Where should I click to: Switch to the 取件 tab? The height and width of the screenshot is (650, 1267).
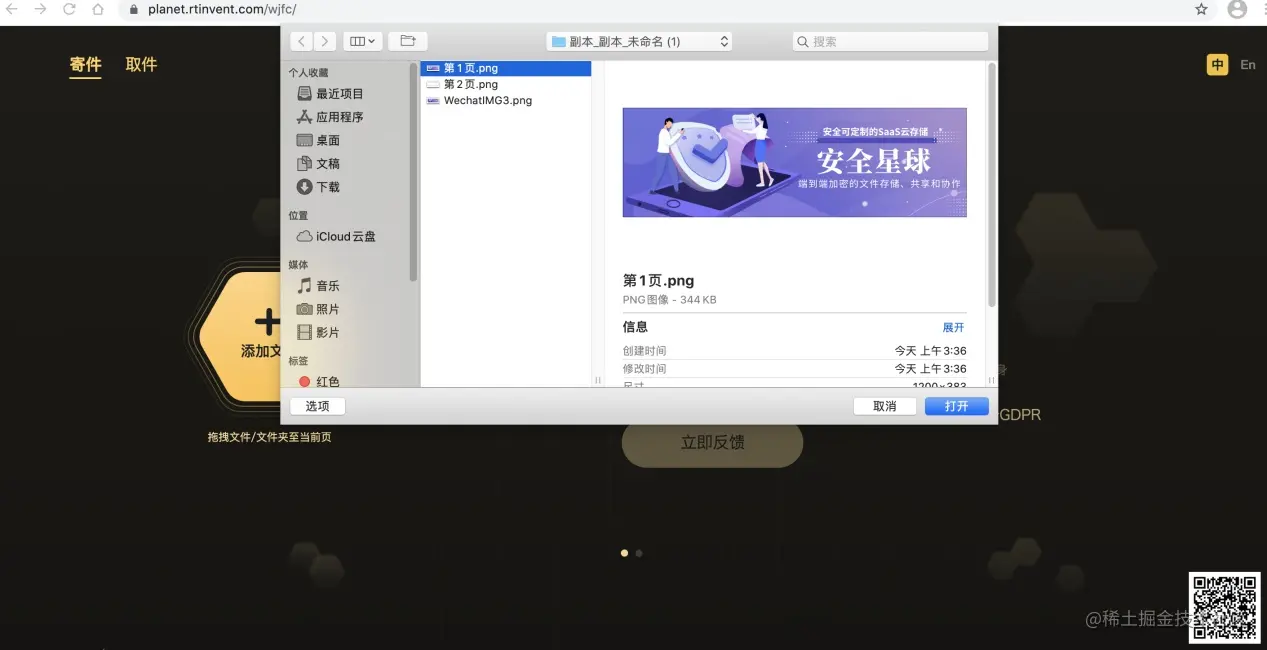(141, 64)
